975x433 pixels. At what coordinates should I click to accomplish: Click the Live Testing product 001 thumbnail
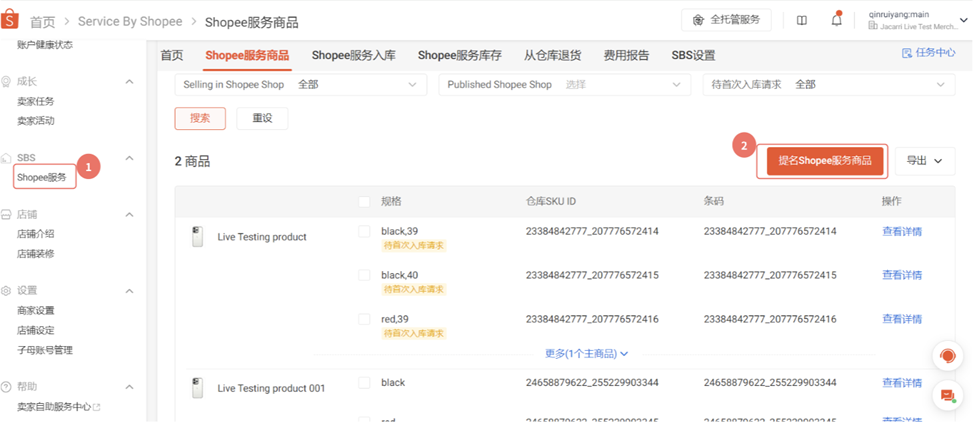click(x=197, y=388)
